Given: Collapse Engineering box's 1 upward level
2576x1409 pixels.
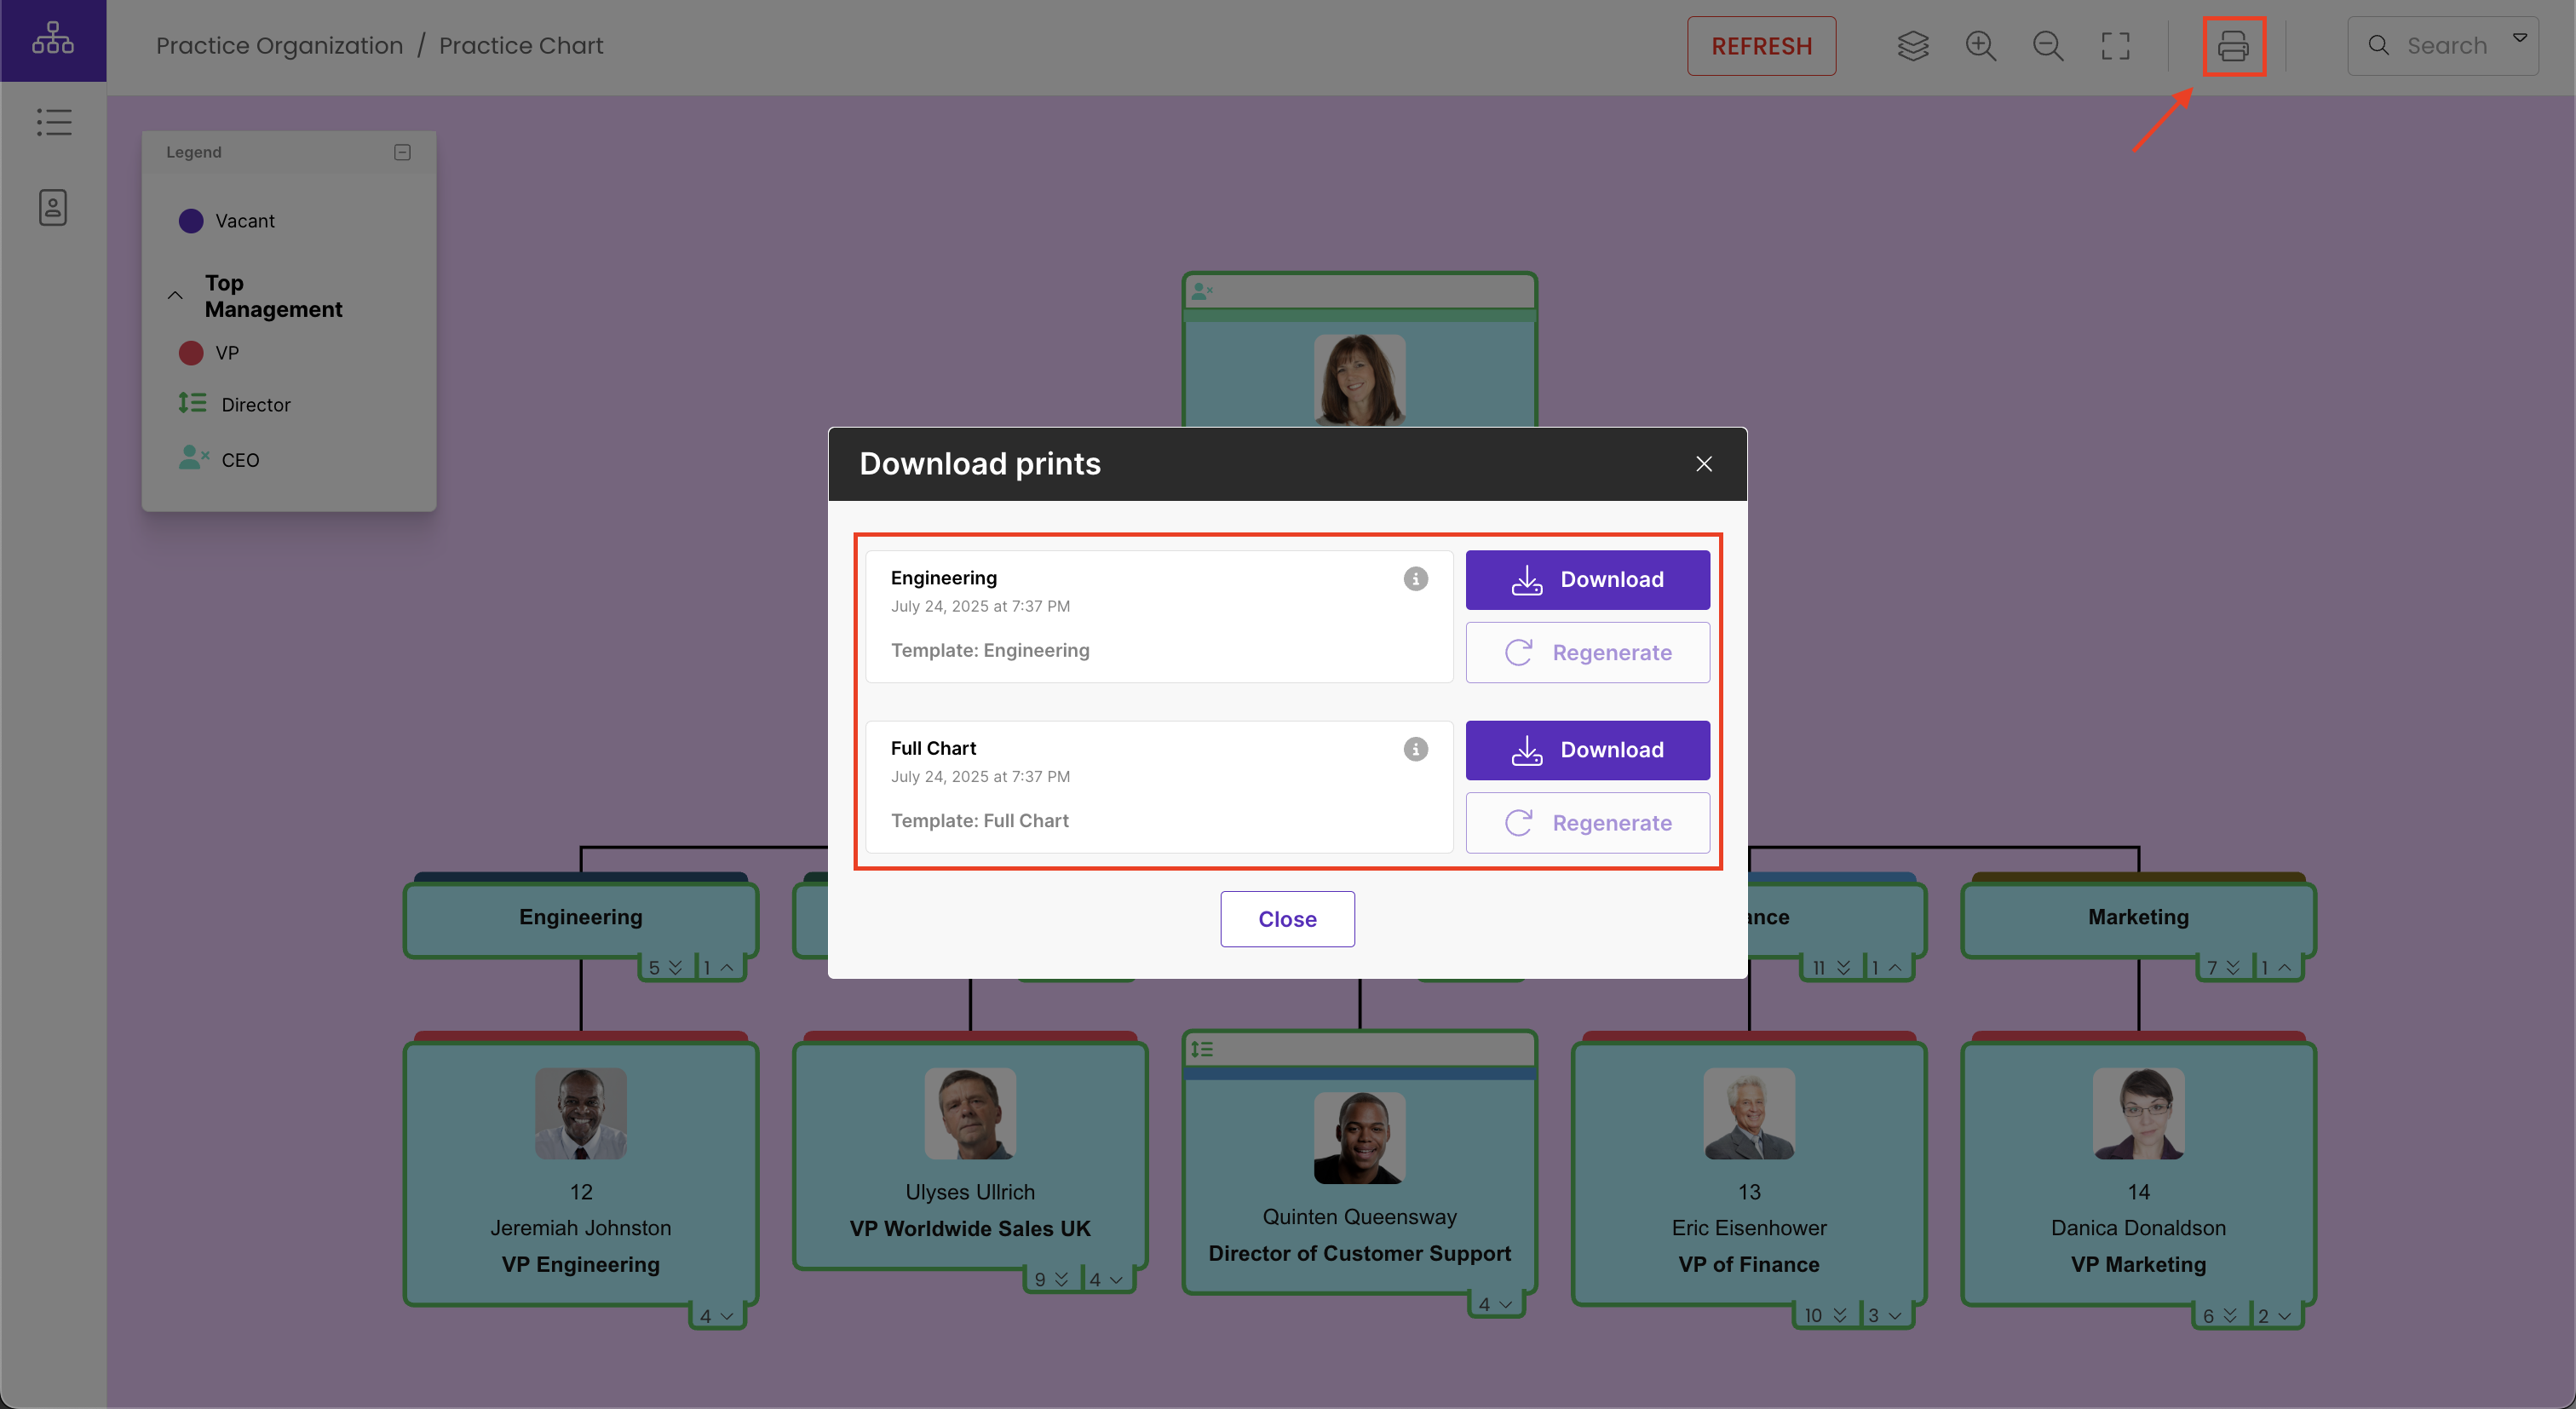Looking at the screenshot, I should click(x=719, y=968).
